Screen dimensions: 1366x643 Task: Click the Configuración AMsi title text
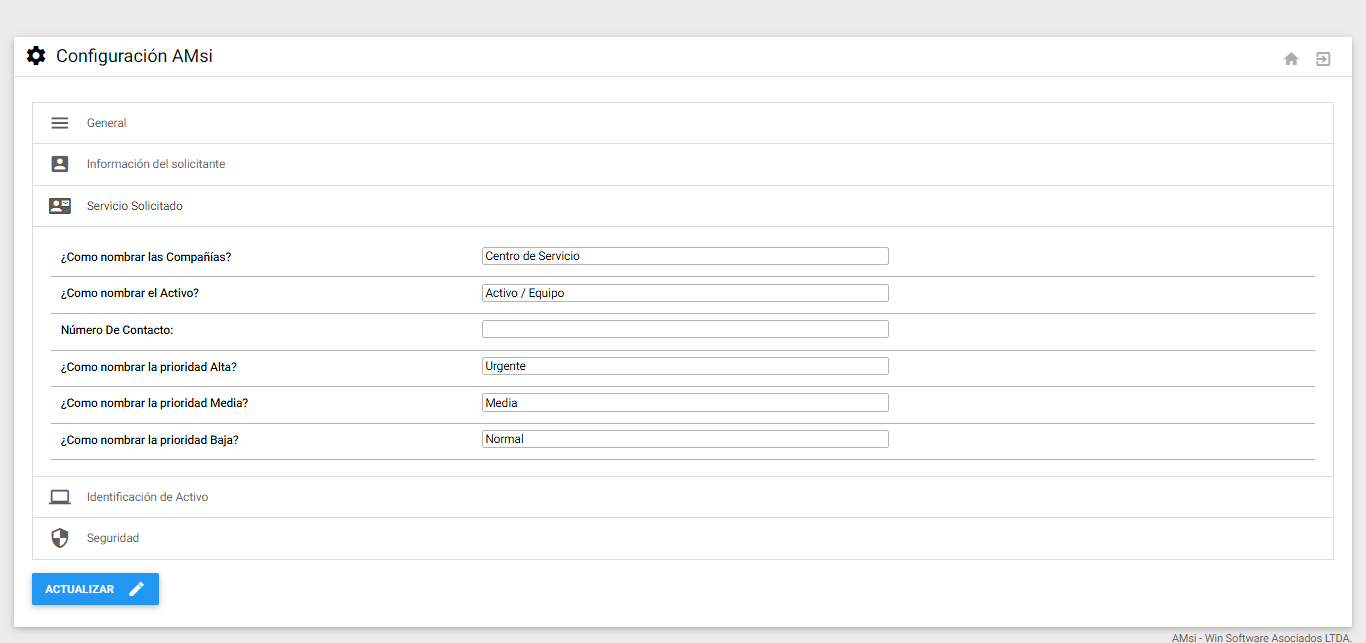tap(134, 56)
